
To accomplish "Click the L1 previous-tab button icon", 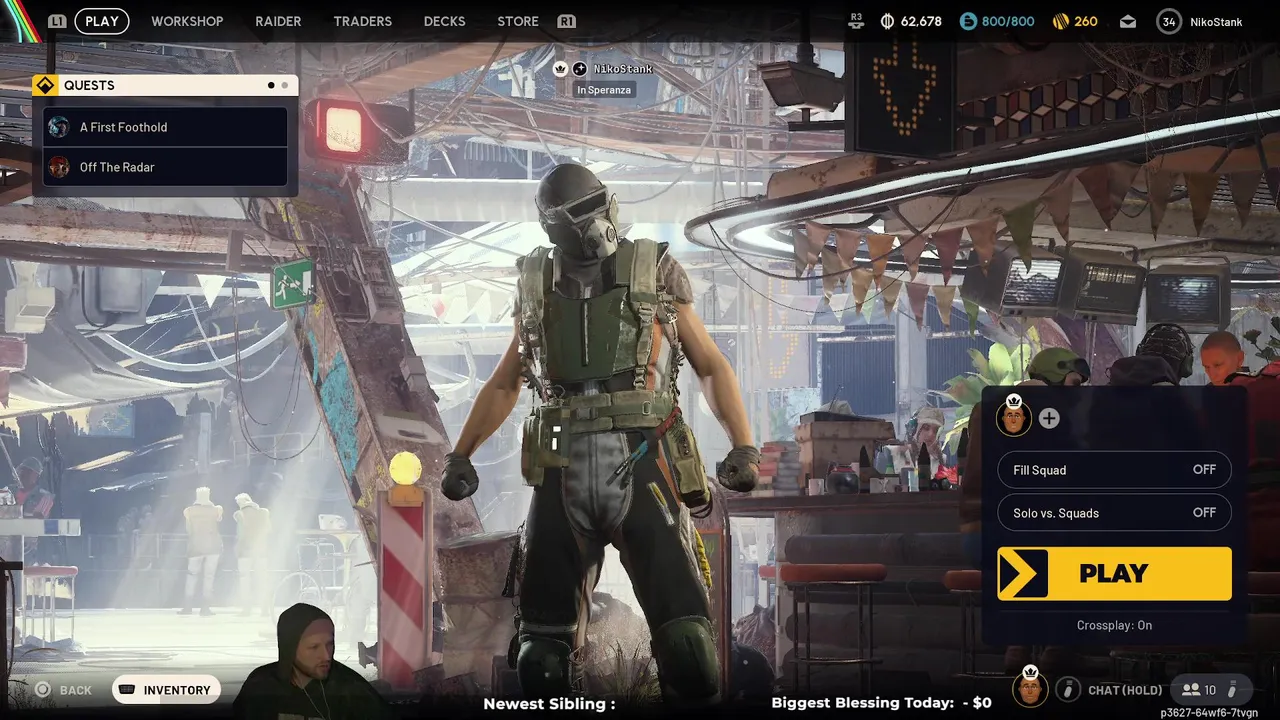I will 57,21.
